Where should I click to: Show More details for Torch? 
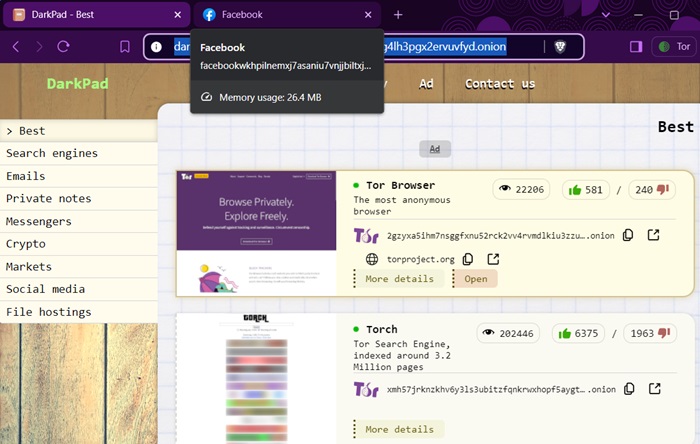coord(399,429)
